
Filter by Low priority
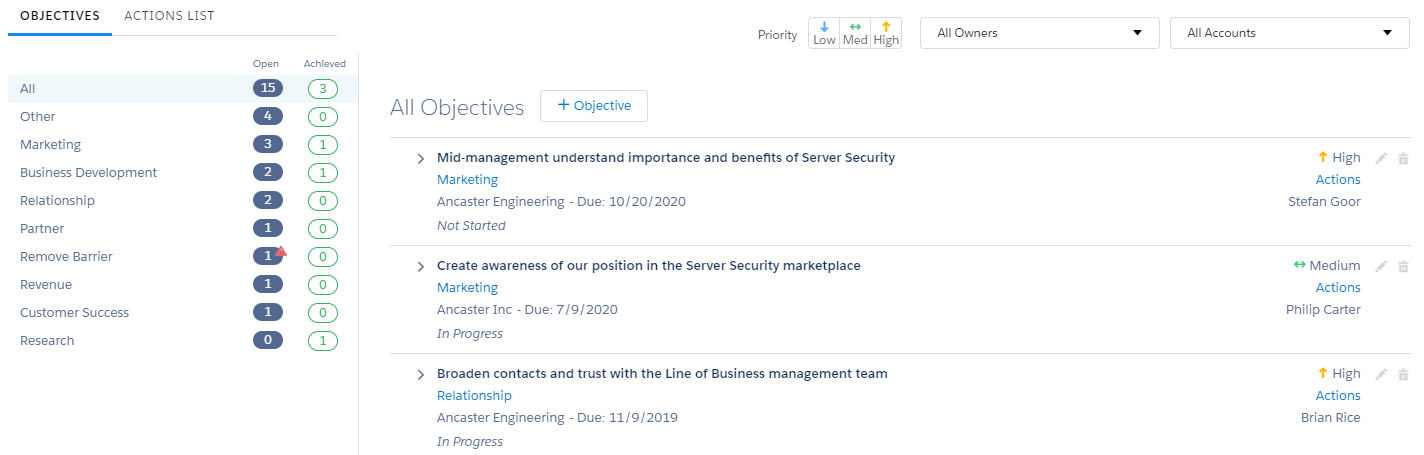pos(824,33)
